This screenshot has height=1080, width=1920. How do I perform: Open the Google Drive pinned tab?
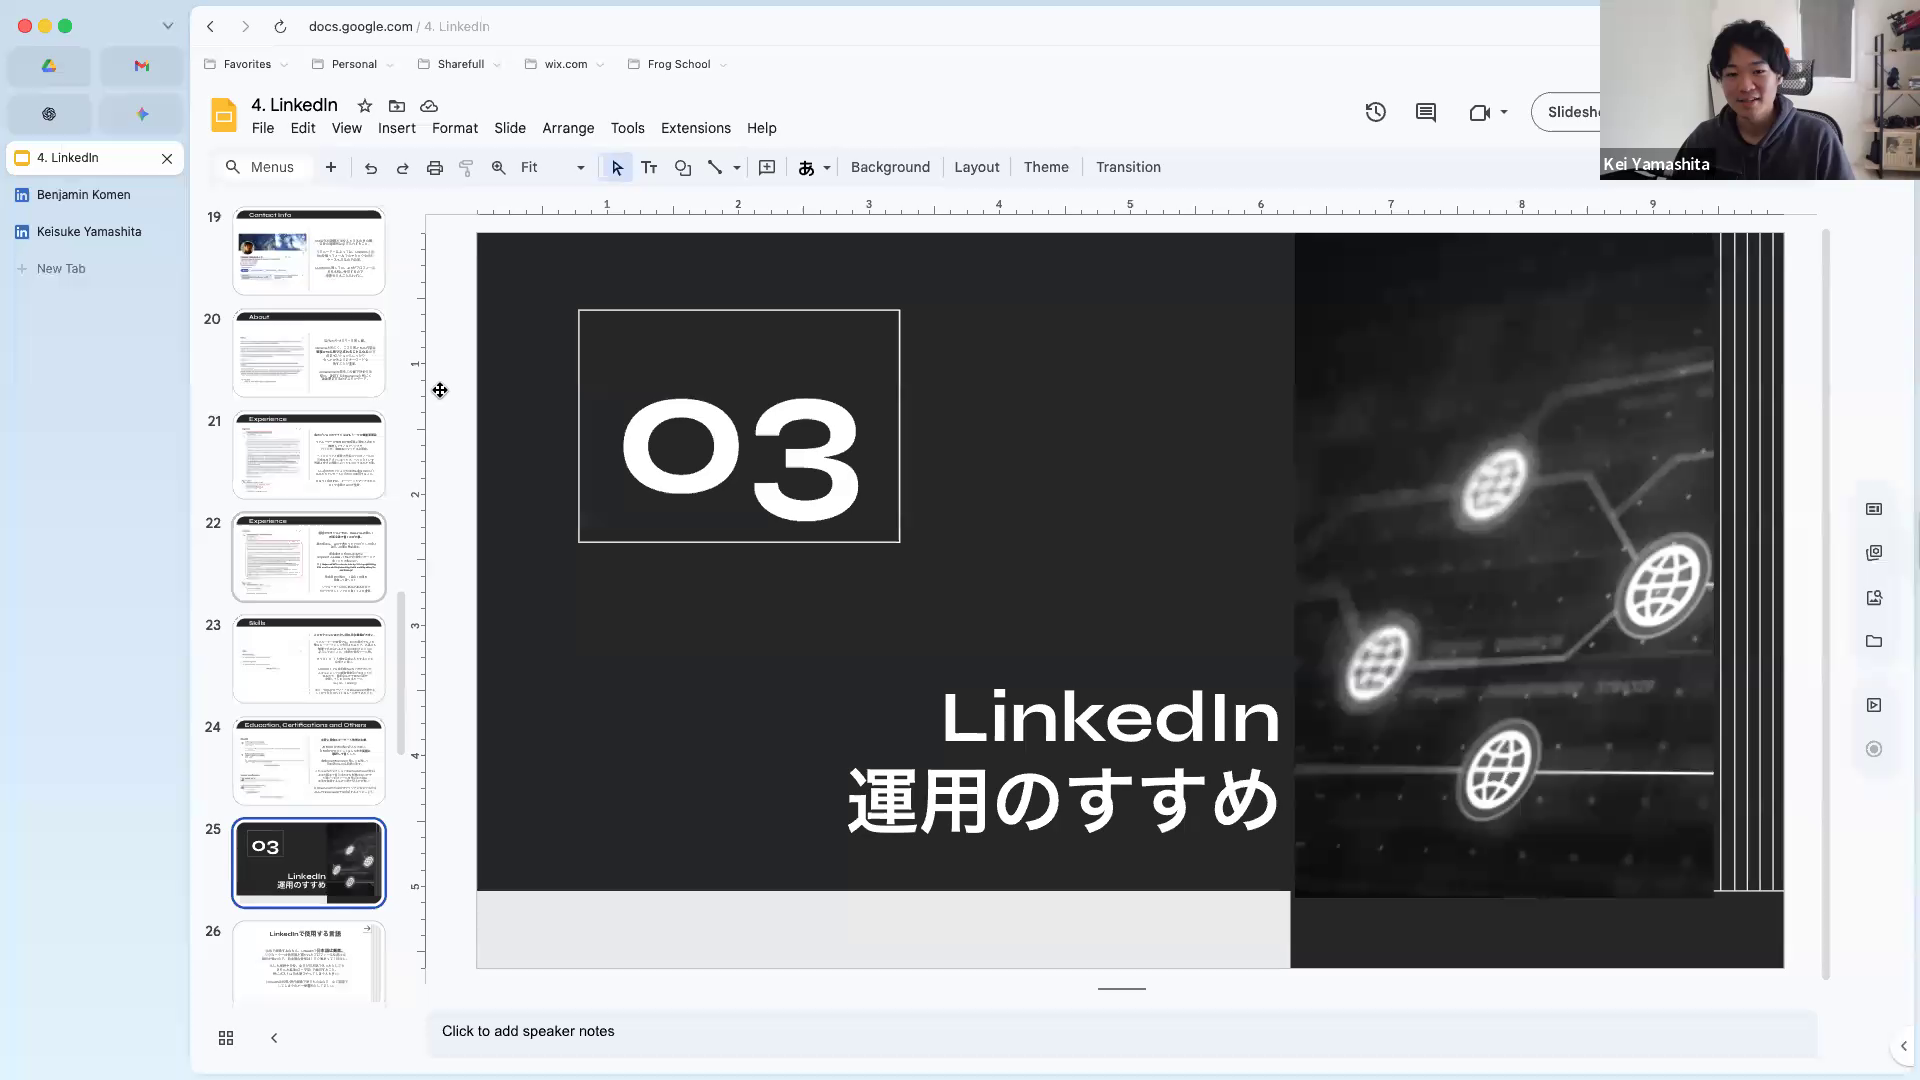[49, 66]
